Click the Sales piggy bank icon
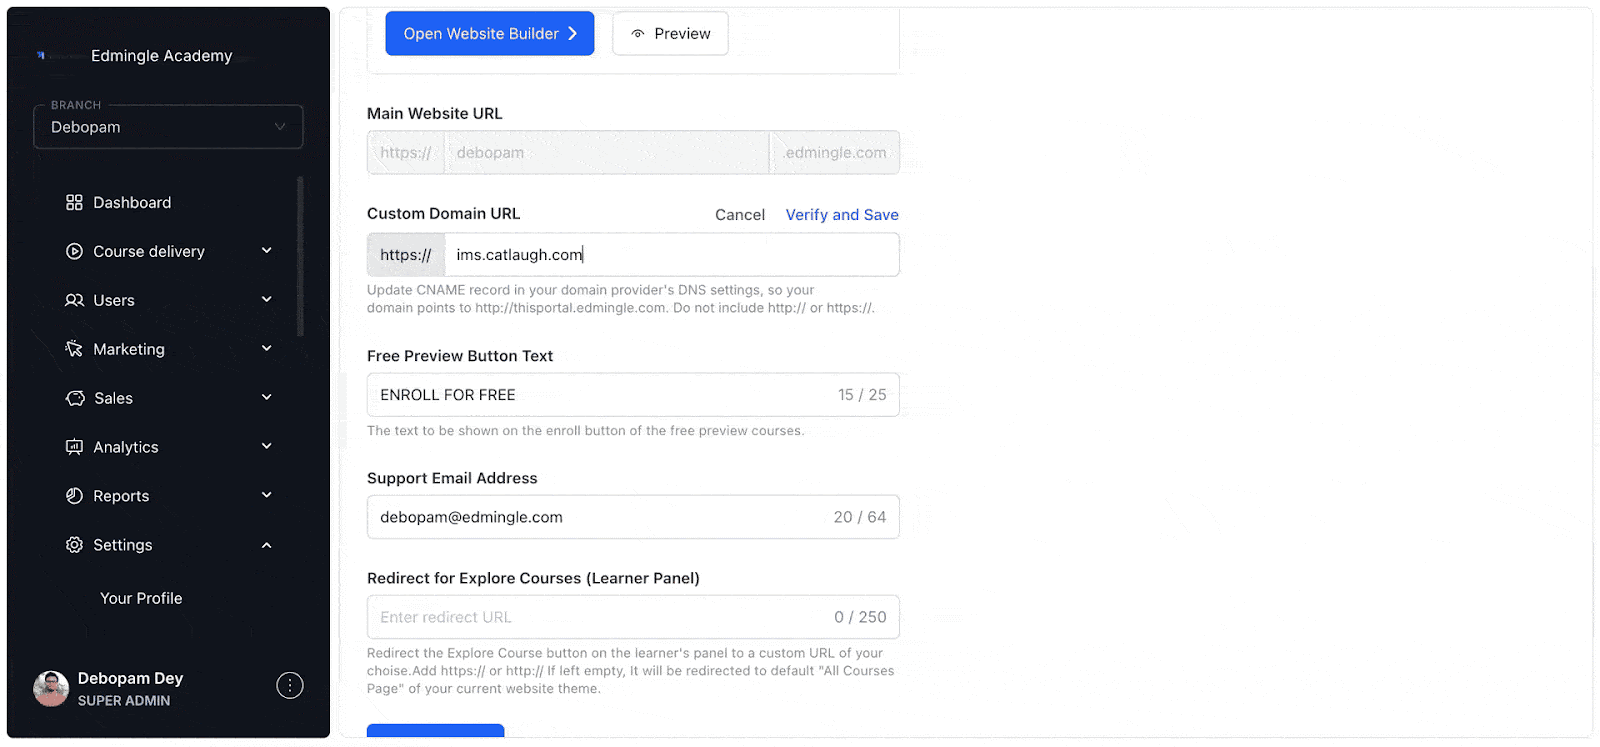Viewport: 1600px width, 747px height. pos(75,398)
